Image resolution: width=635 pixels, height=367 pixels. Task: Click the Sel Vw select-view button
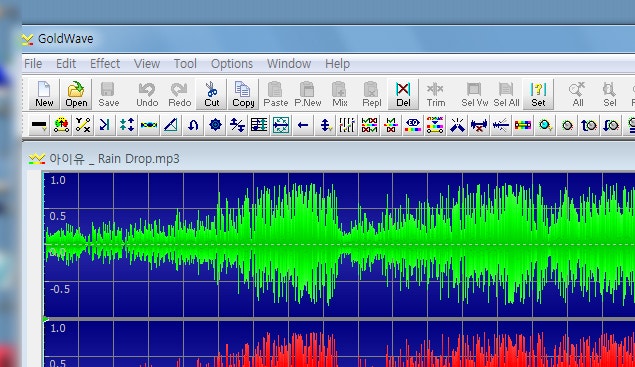click(474, 94)
